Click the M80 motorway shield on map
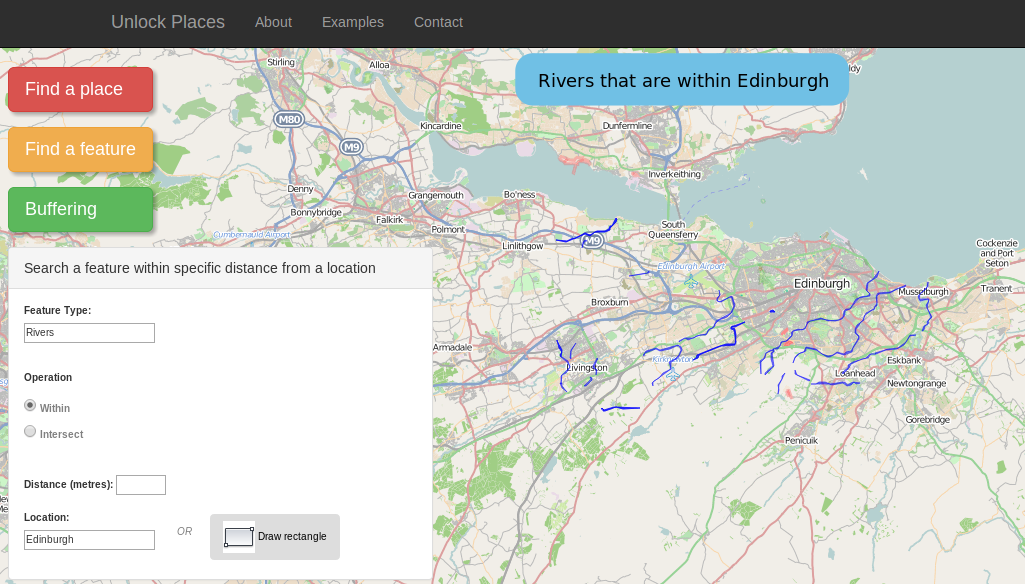Image resolution: width=1025 pixels, height=584 pixels. (289, 119)
